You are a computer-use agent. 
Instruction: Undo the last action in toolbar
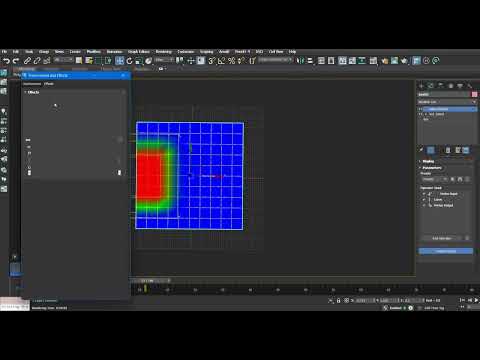coord(6,61)
